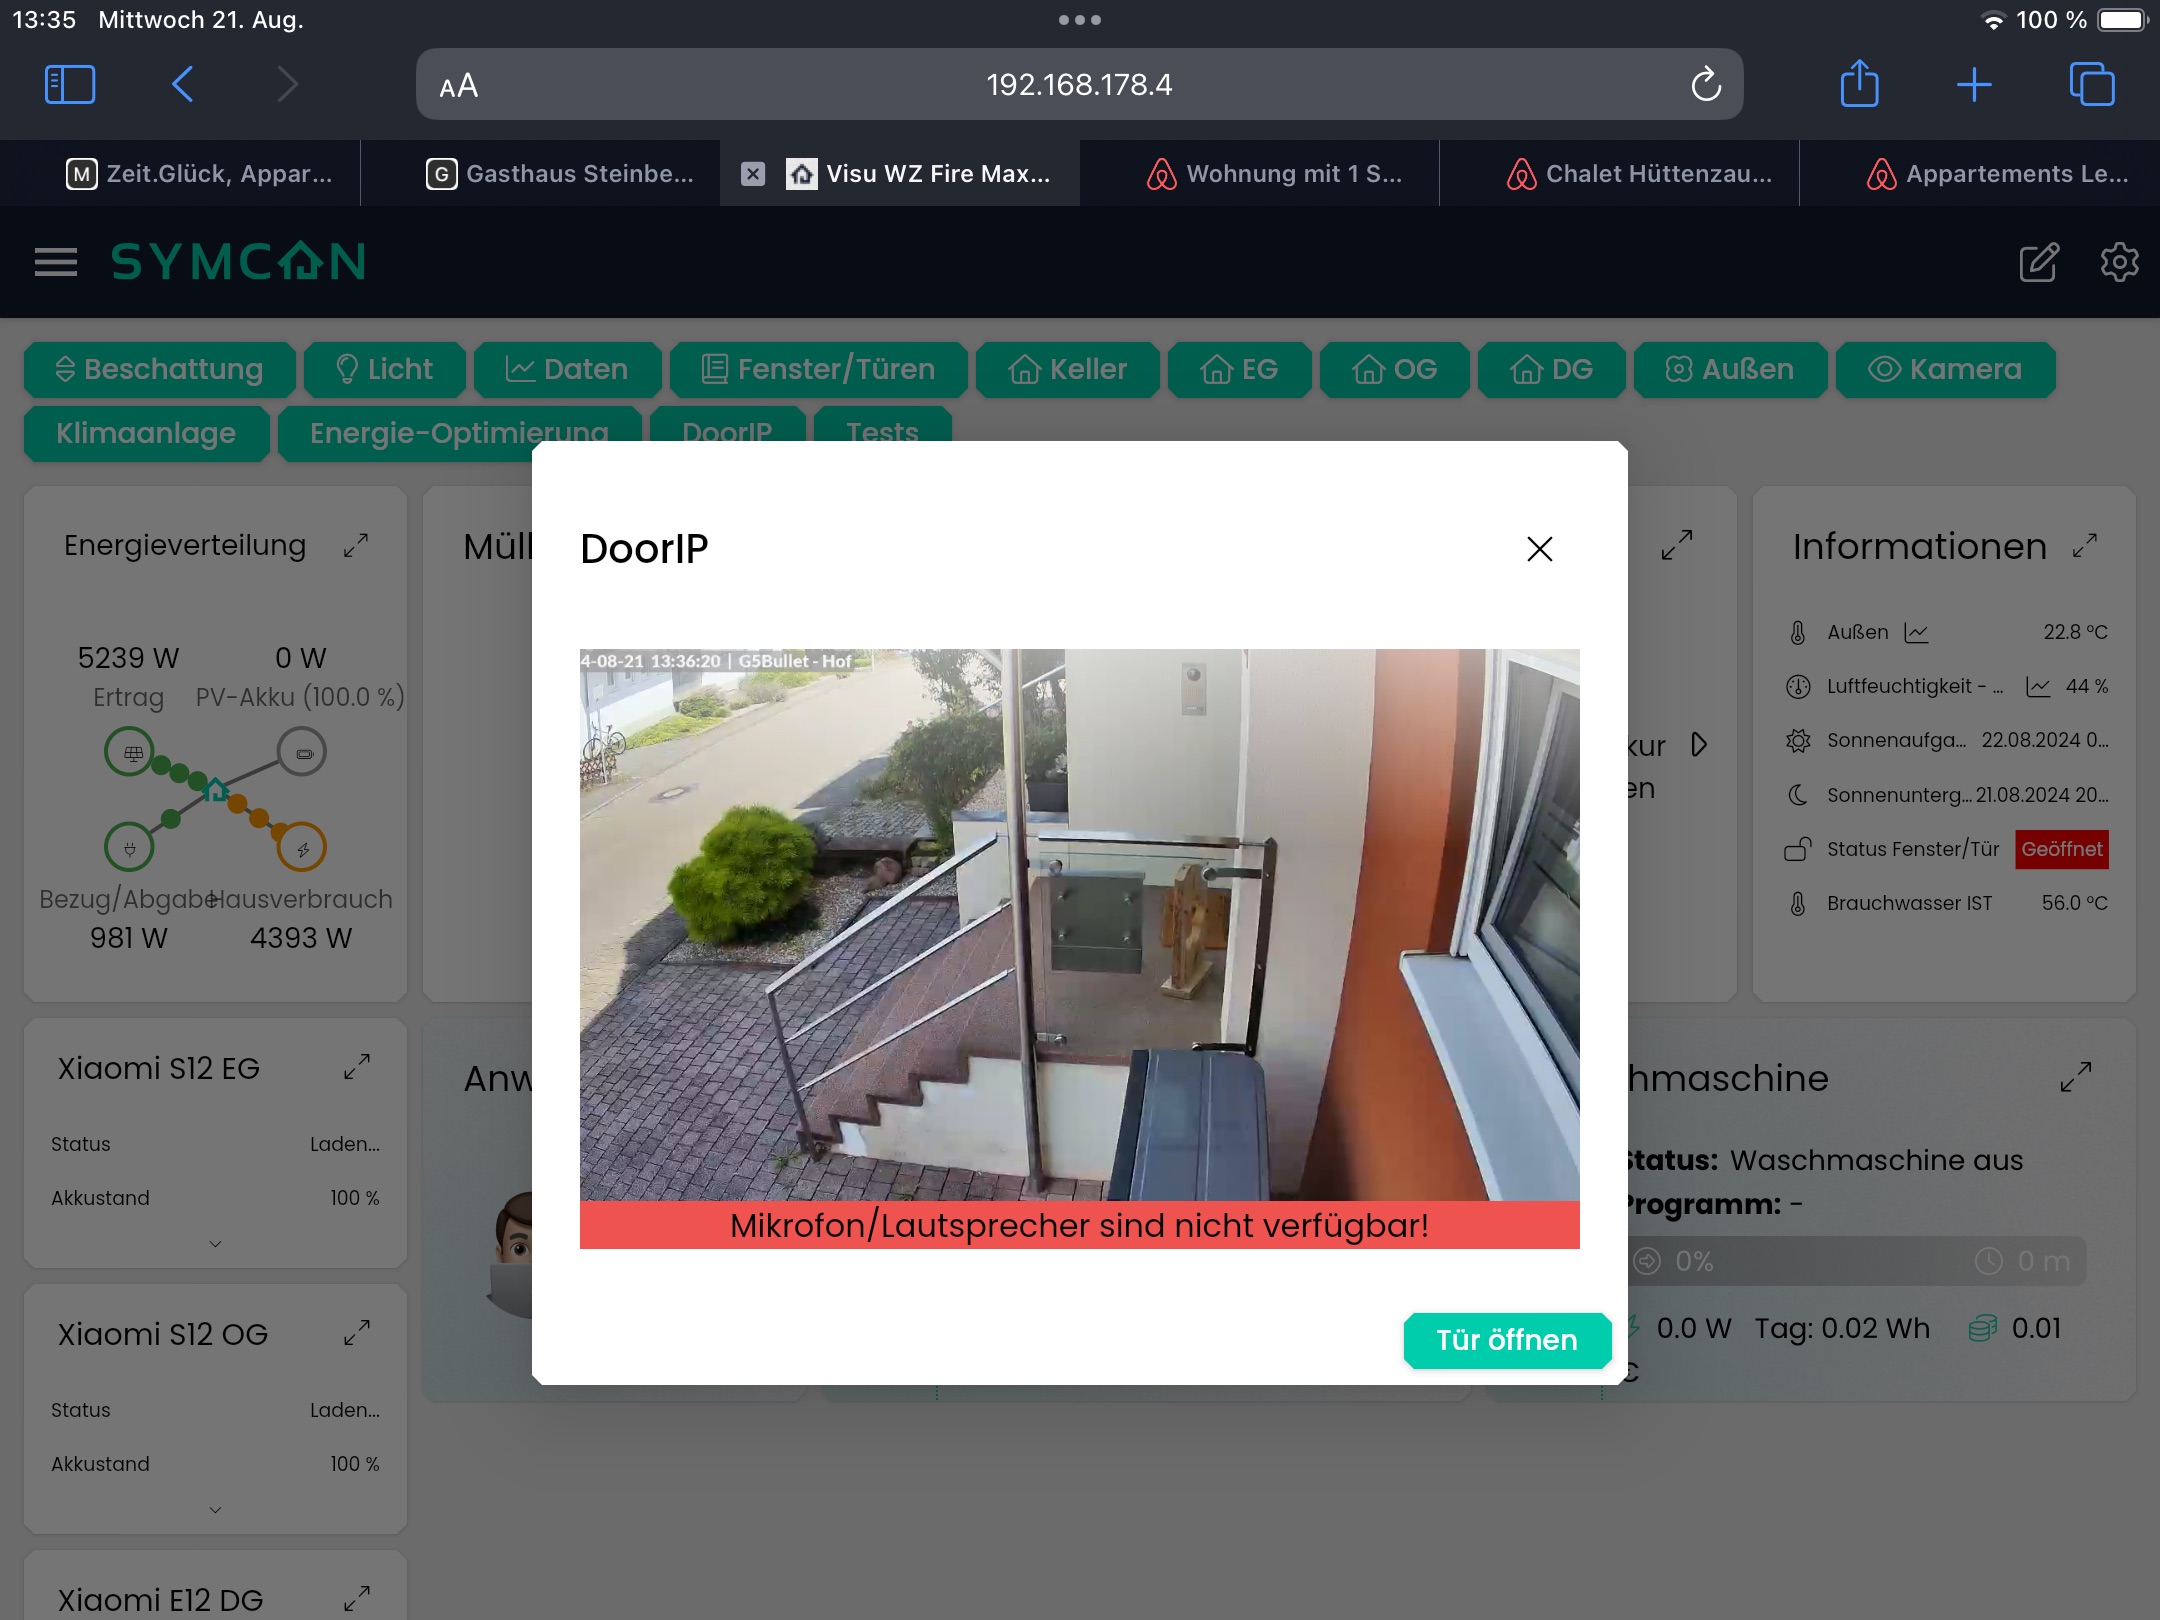
Task: Click the PV-Akku battery icon
Action: coord(302,753)
